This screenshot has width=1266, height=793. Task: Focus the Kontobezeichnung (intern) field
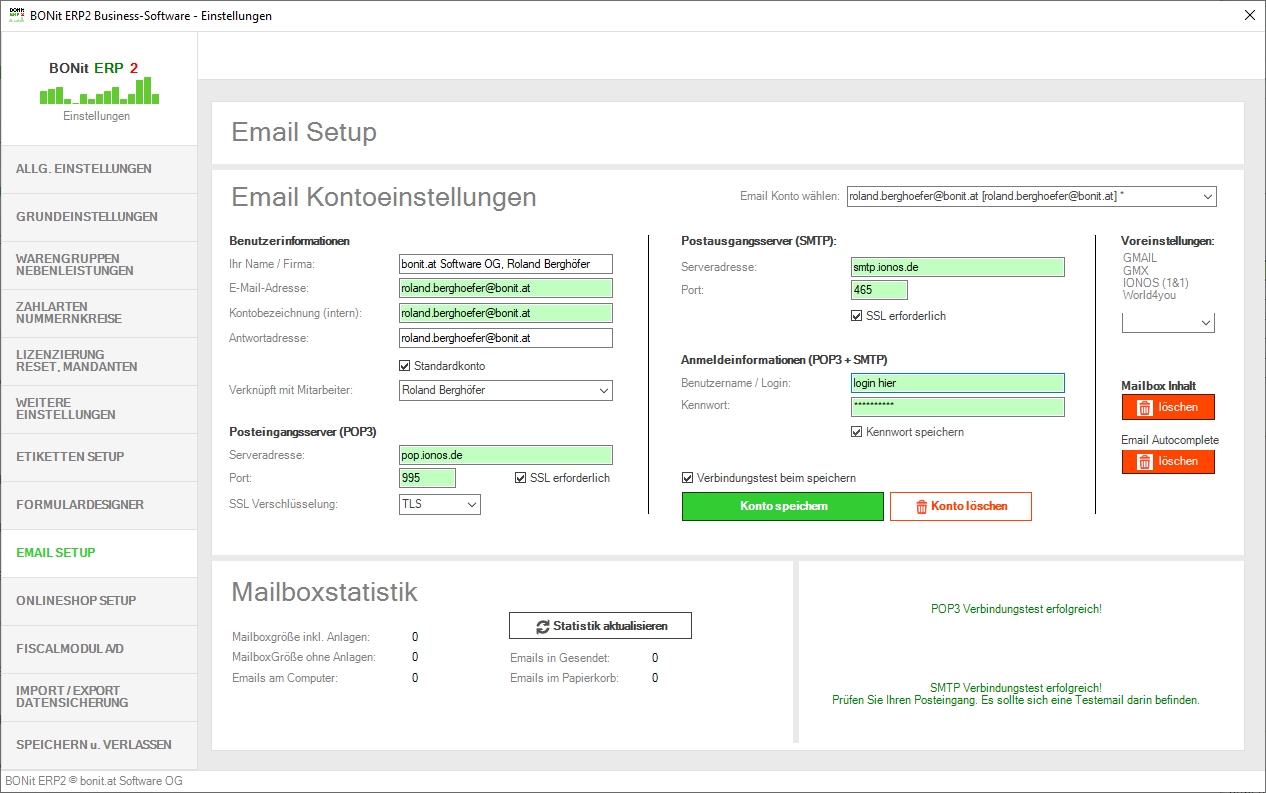click(505, 313)
